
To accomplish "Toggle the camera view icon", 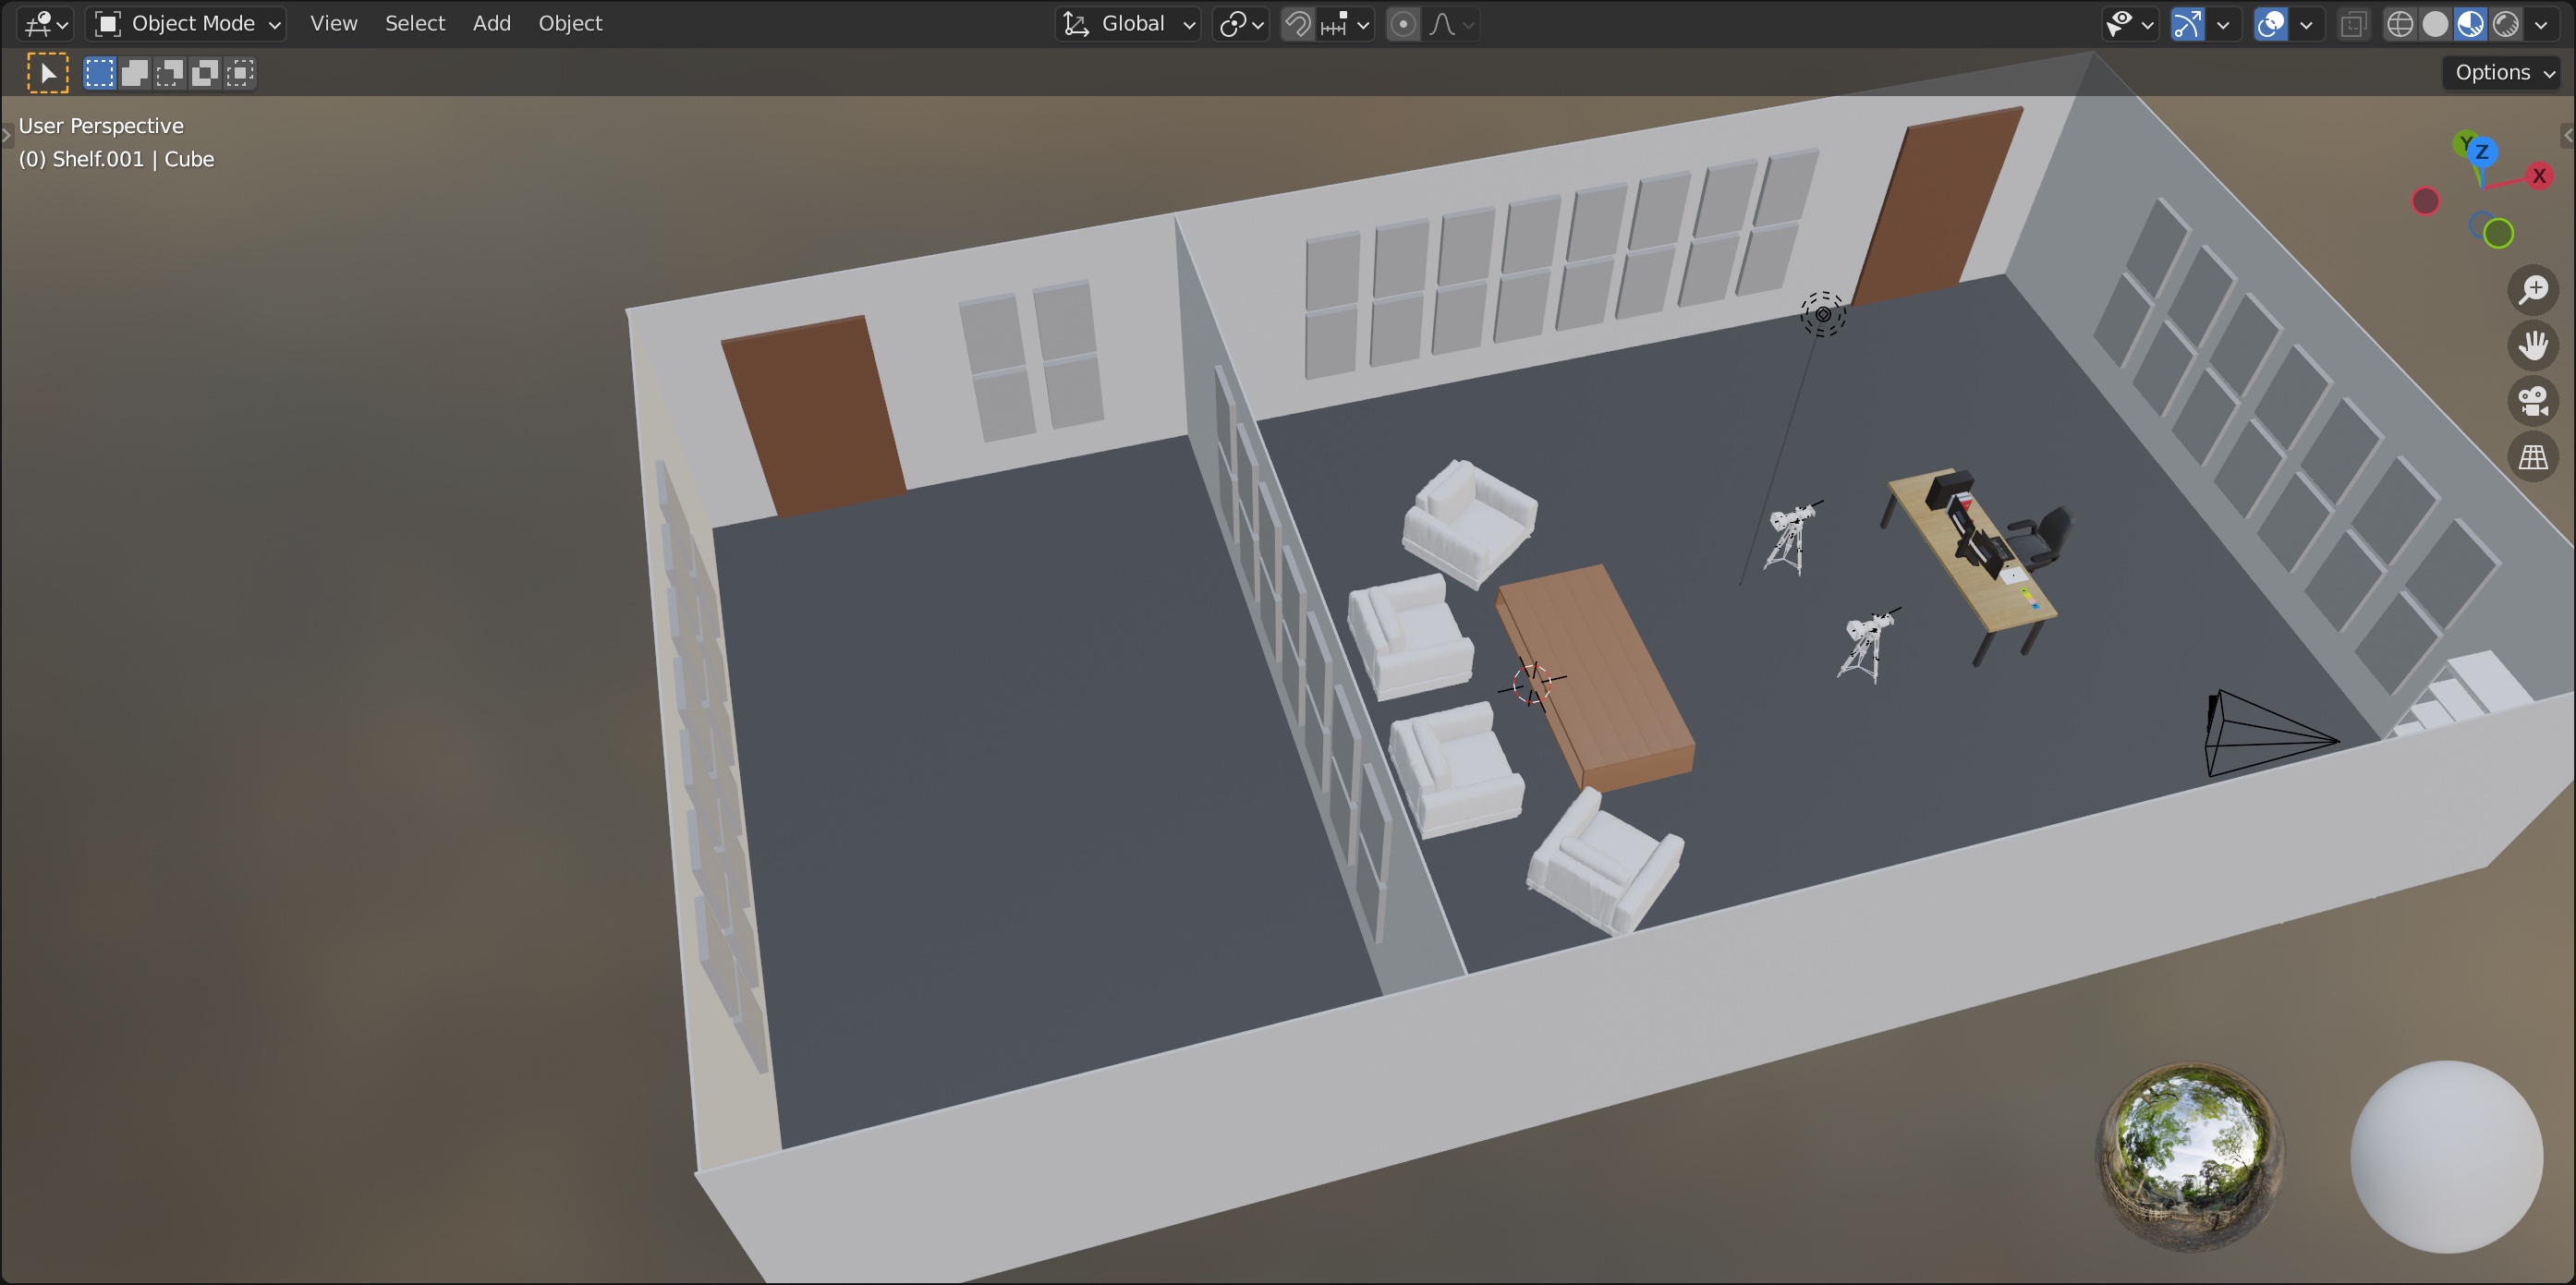I will [x=2533, y=402].
